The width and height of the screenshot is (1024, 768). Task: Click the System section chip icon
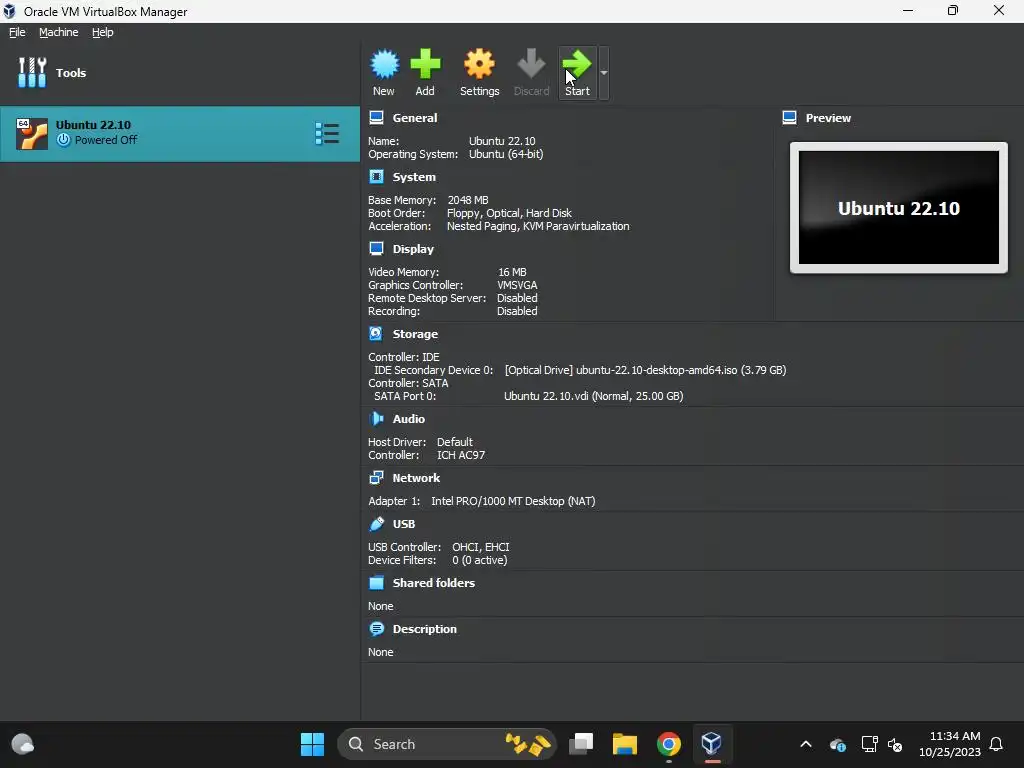pos(376,176)
